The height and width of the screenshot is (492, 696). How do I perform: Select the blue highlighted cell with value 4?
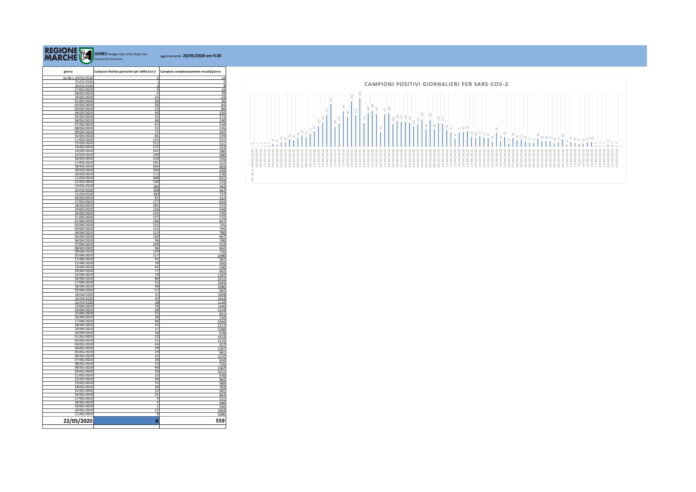click(x=127, y=421)
